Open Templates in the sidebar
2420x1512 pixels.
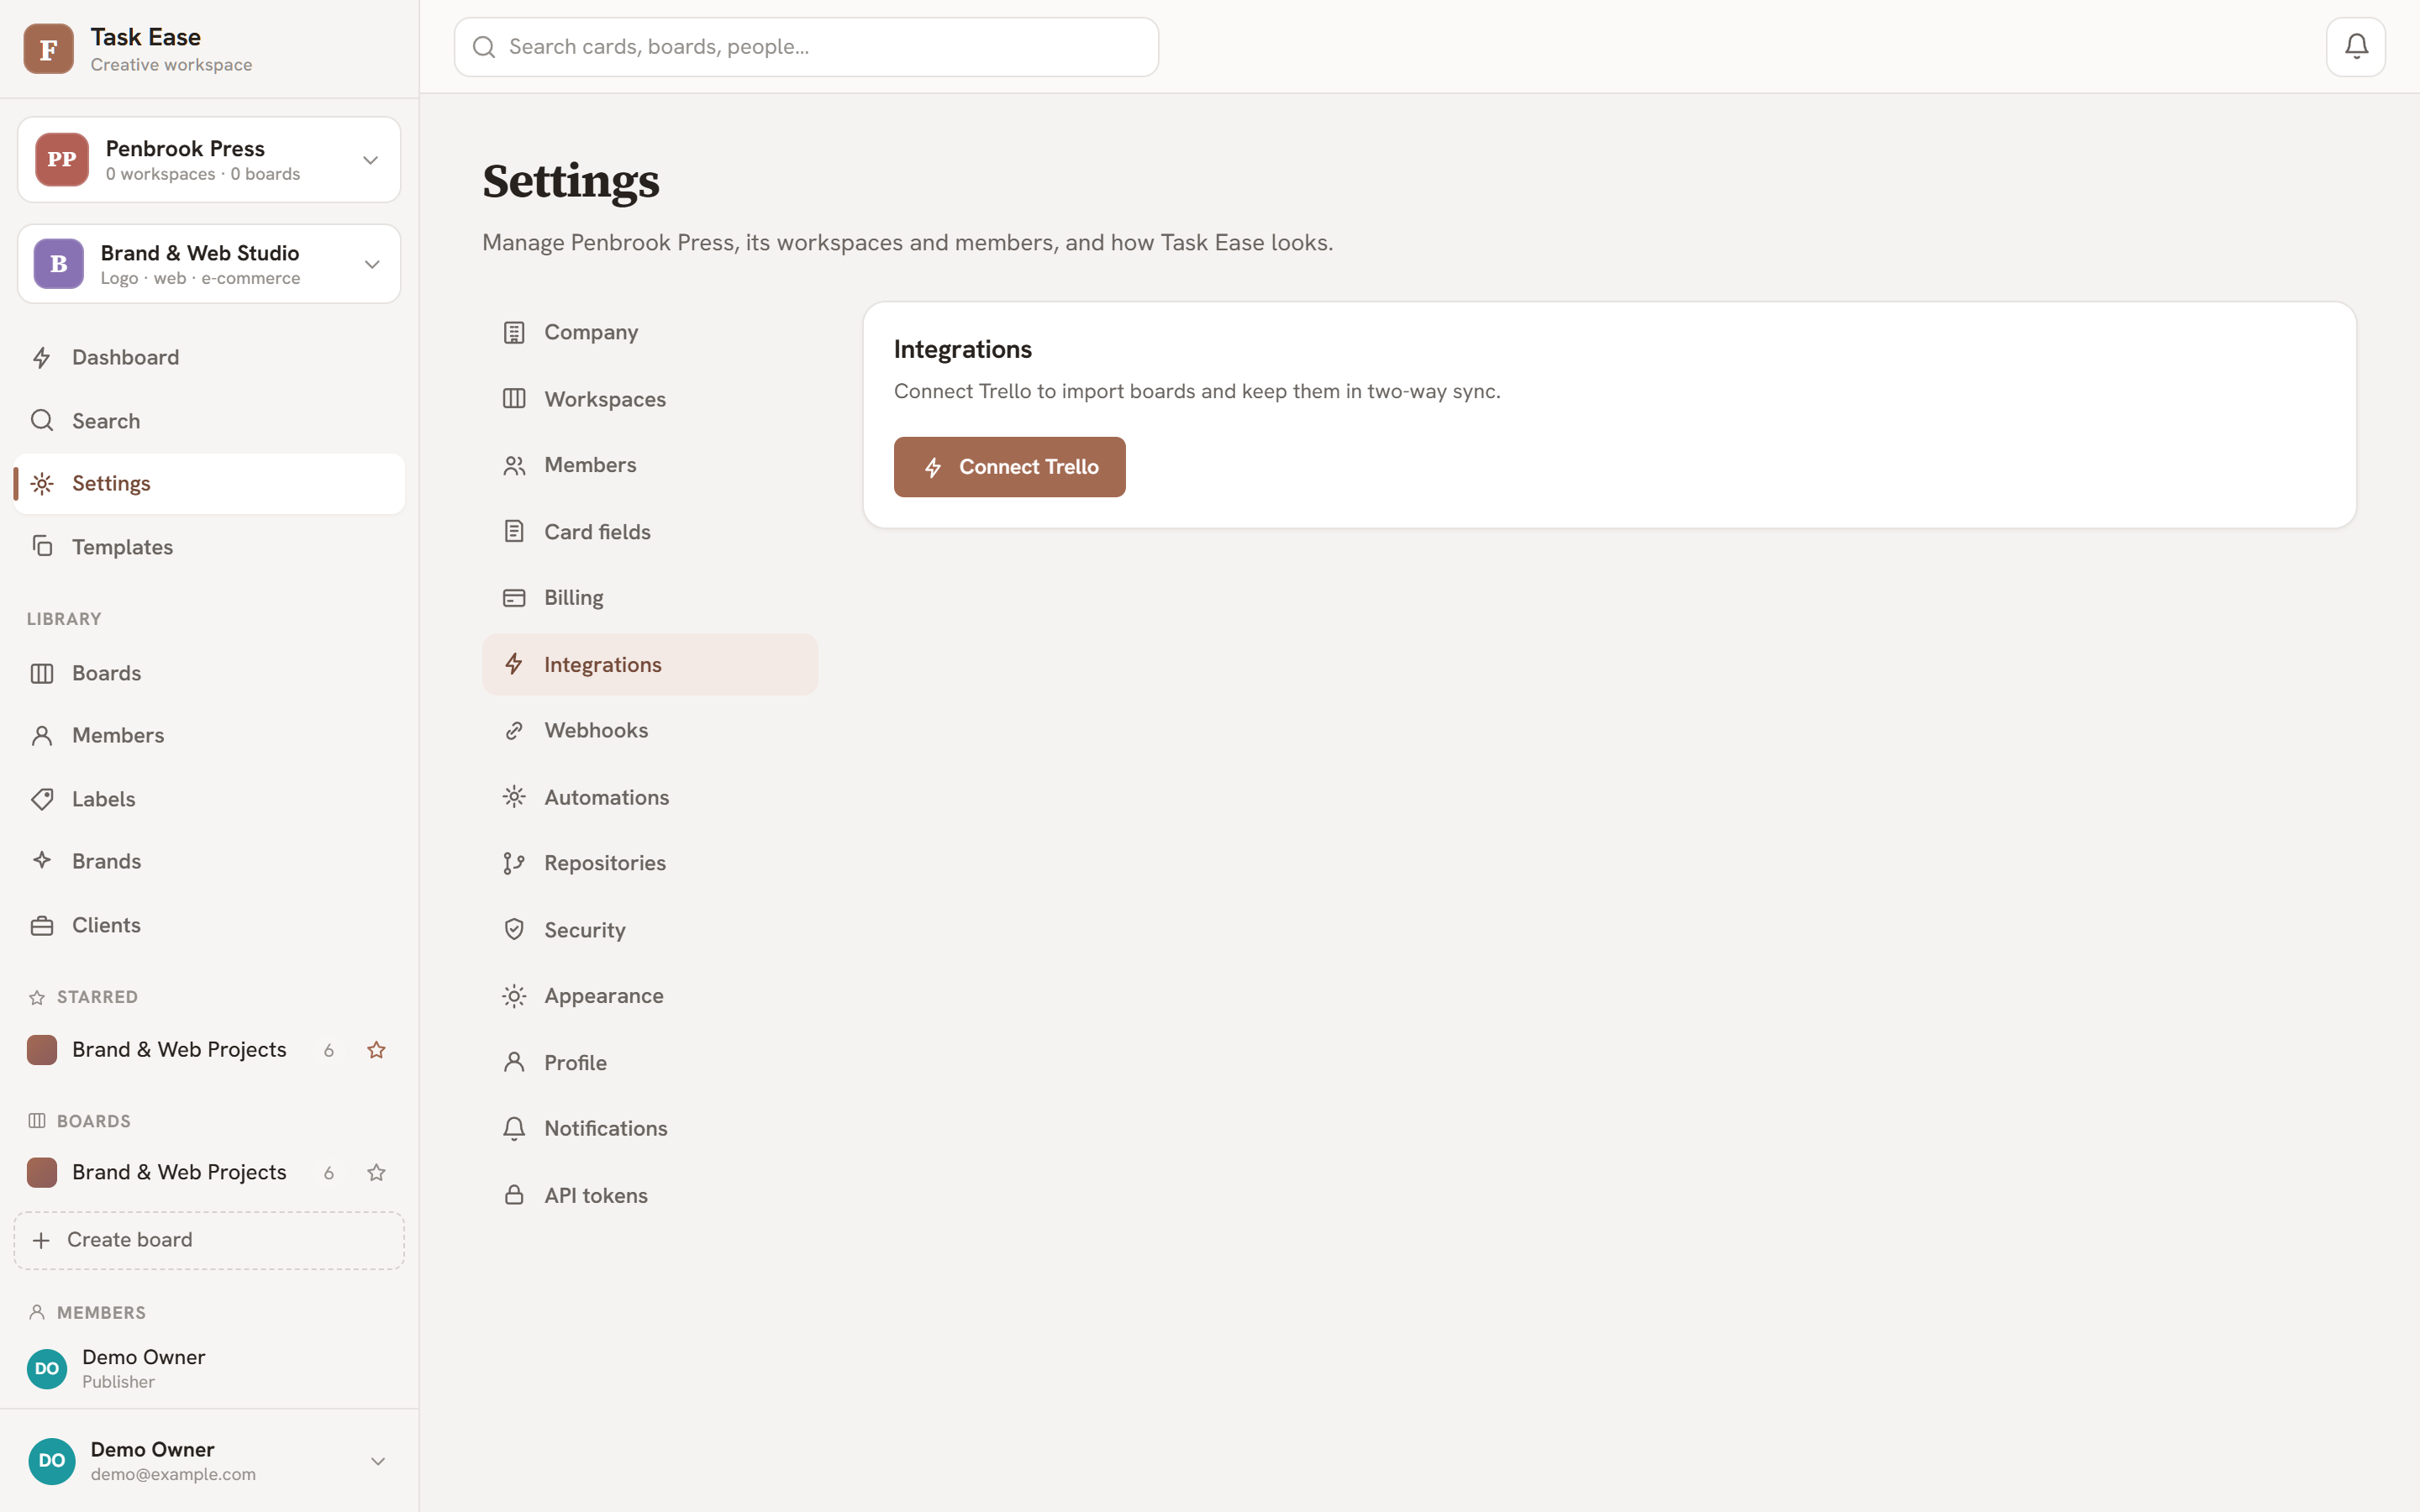pyautogui.click(x=209, y=546)
